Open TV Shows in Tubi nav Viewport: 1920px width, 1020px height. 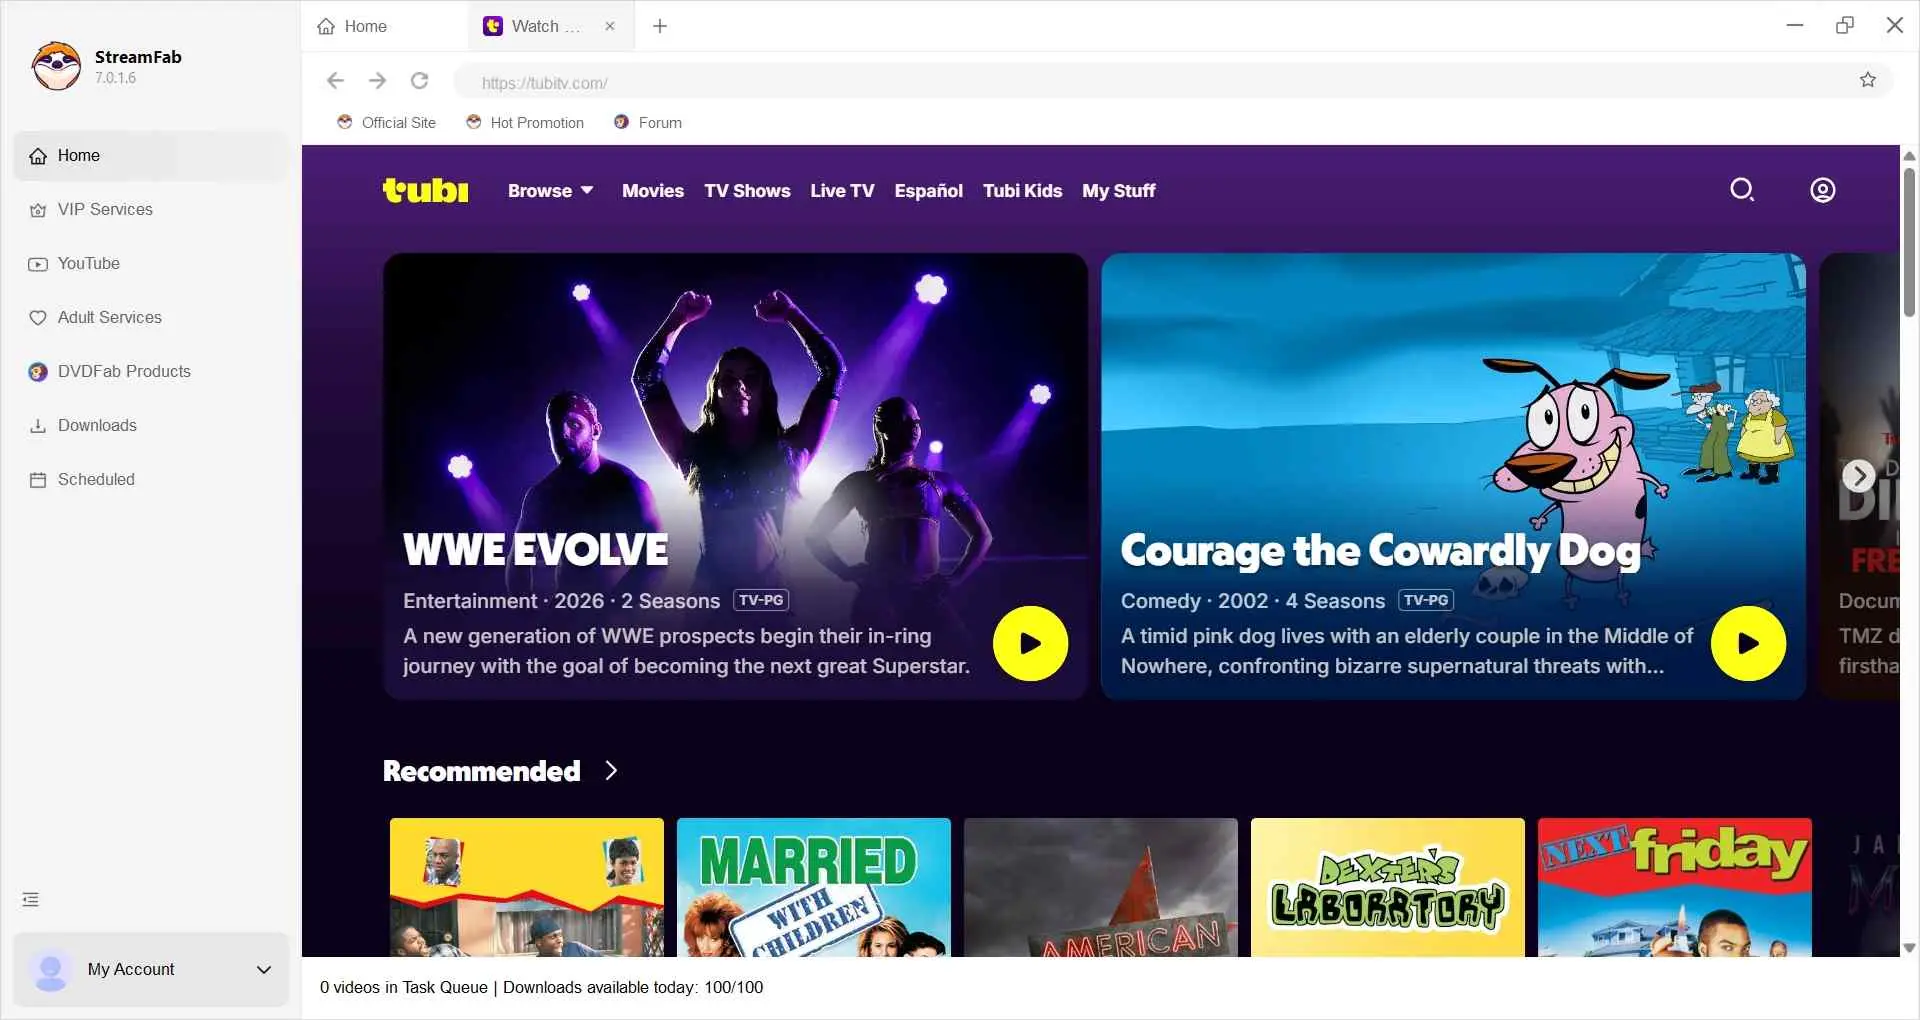[x=747, y=191]
